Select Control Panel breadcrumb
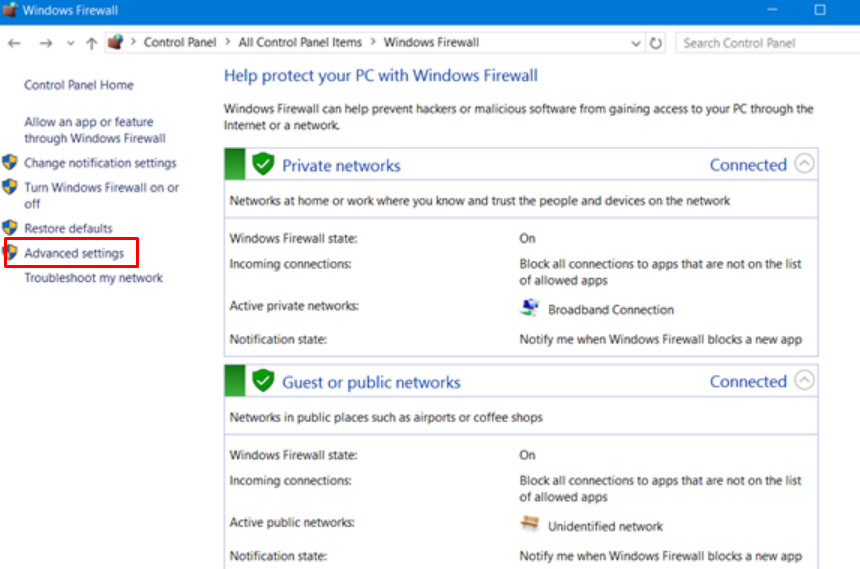Image resolution: width=860 pixels, height=569 pixels. point(180,42)
